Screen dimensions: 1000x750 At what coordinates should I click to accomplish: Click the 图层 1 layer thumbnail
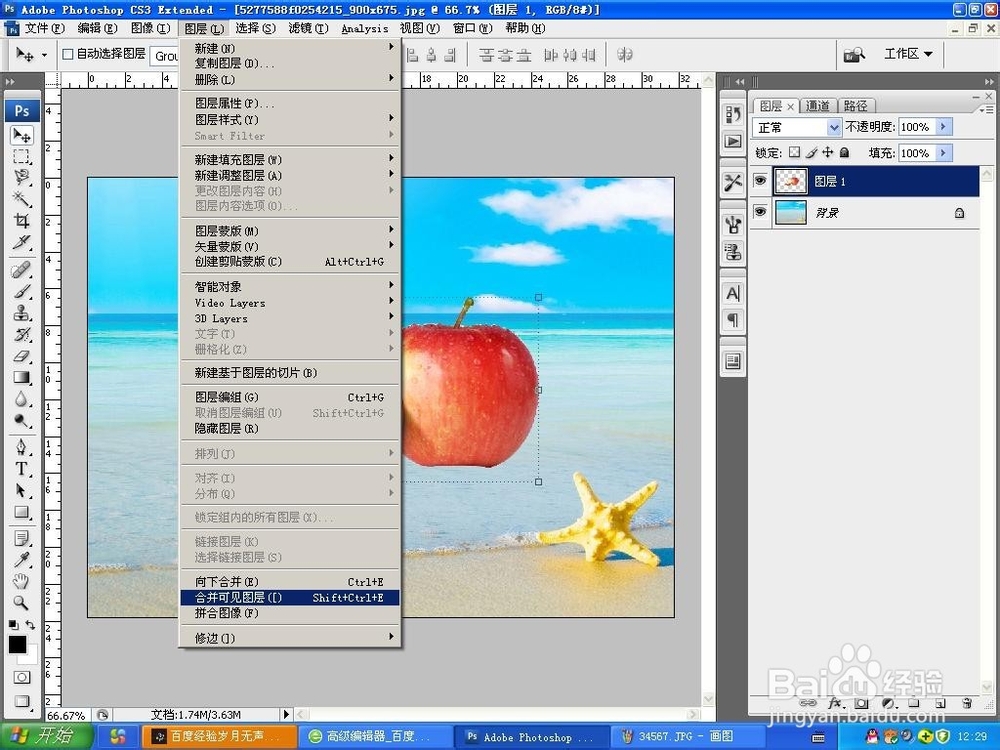791,181
